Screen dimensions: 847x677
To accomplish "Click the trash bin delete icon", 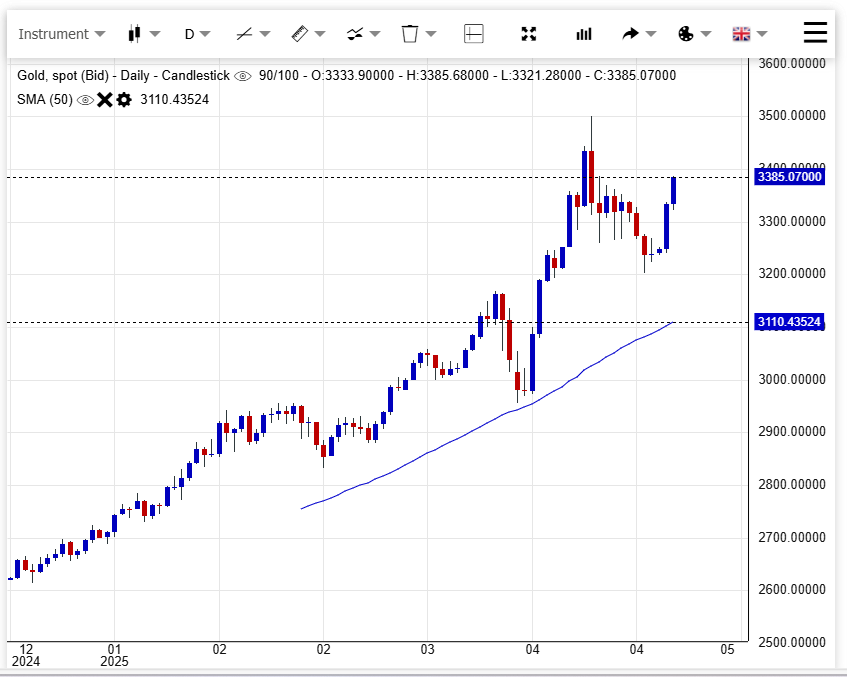I will 417,34.
